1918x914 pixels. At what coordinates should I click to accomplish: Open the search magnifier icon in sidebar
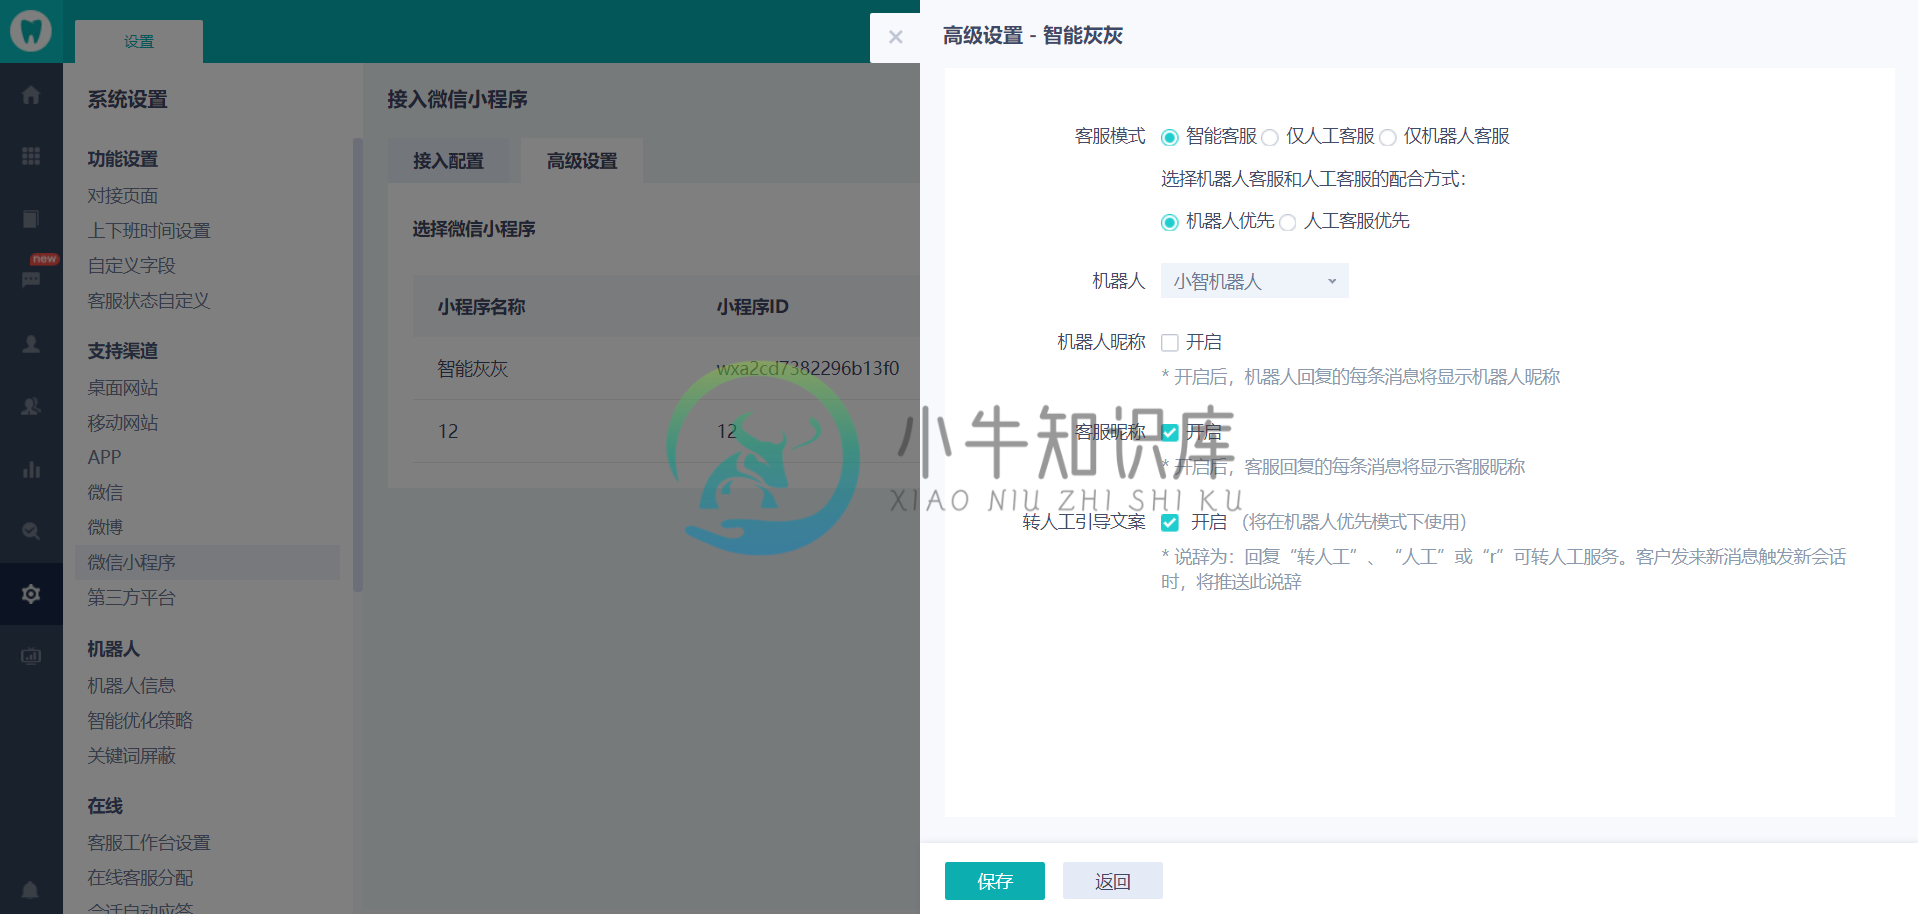31,531
